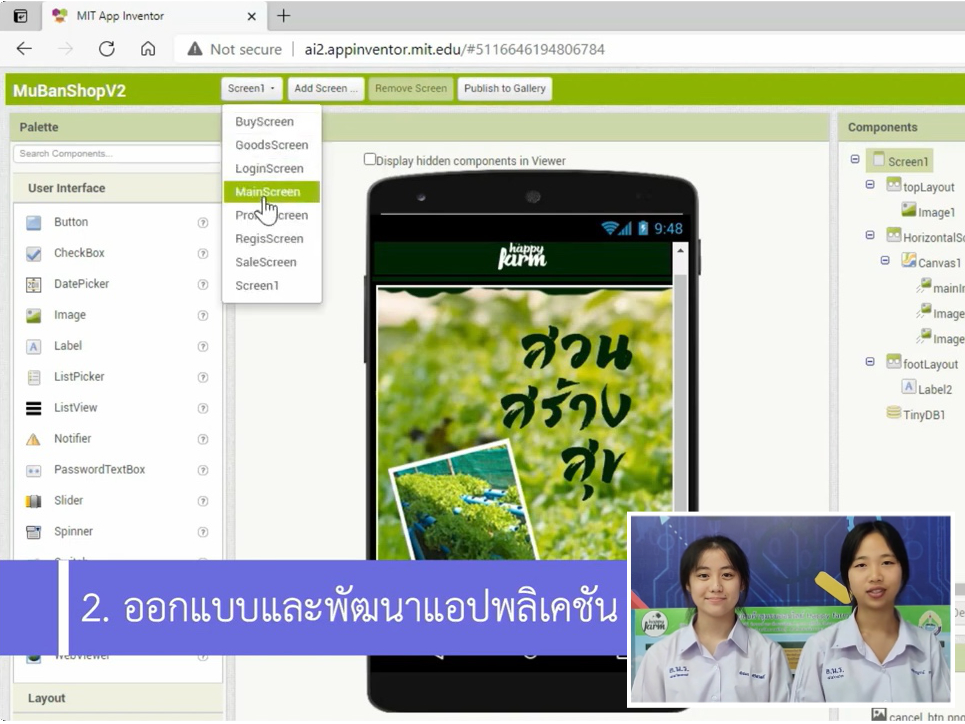Select footLayout in the Components tree

(930, 364)
